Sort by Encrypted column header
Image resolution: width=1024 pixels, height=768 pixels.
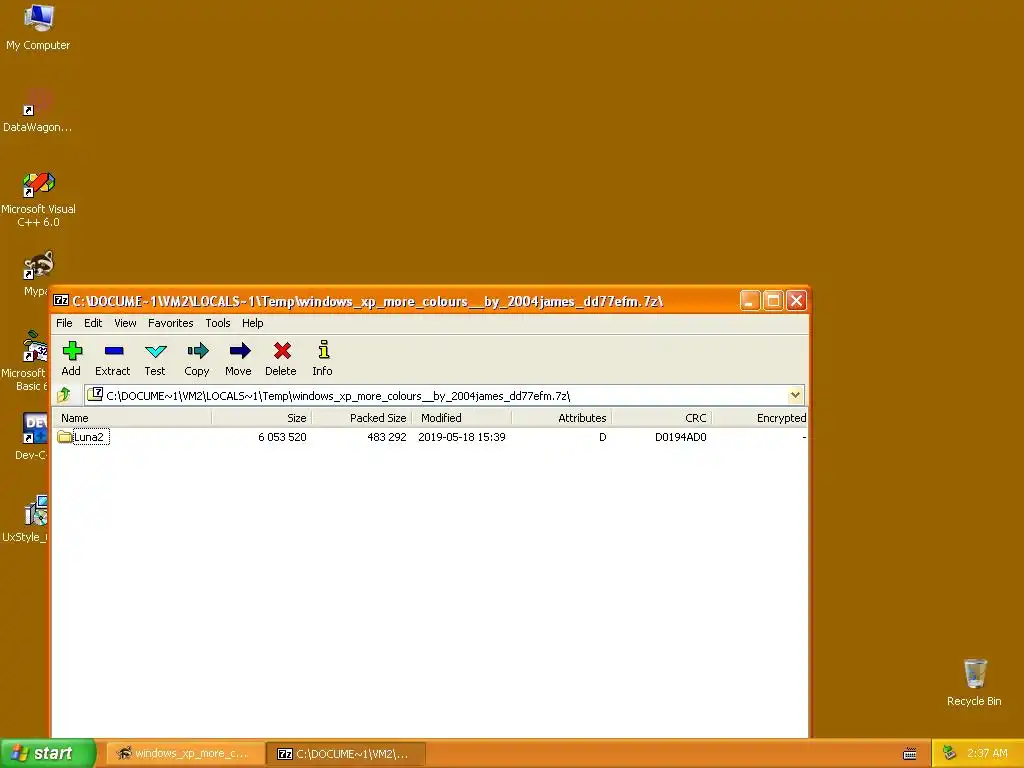(x=760, y=418)
